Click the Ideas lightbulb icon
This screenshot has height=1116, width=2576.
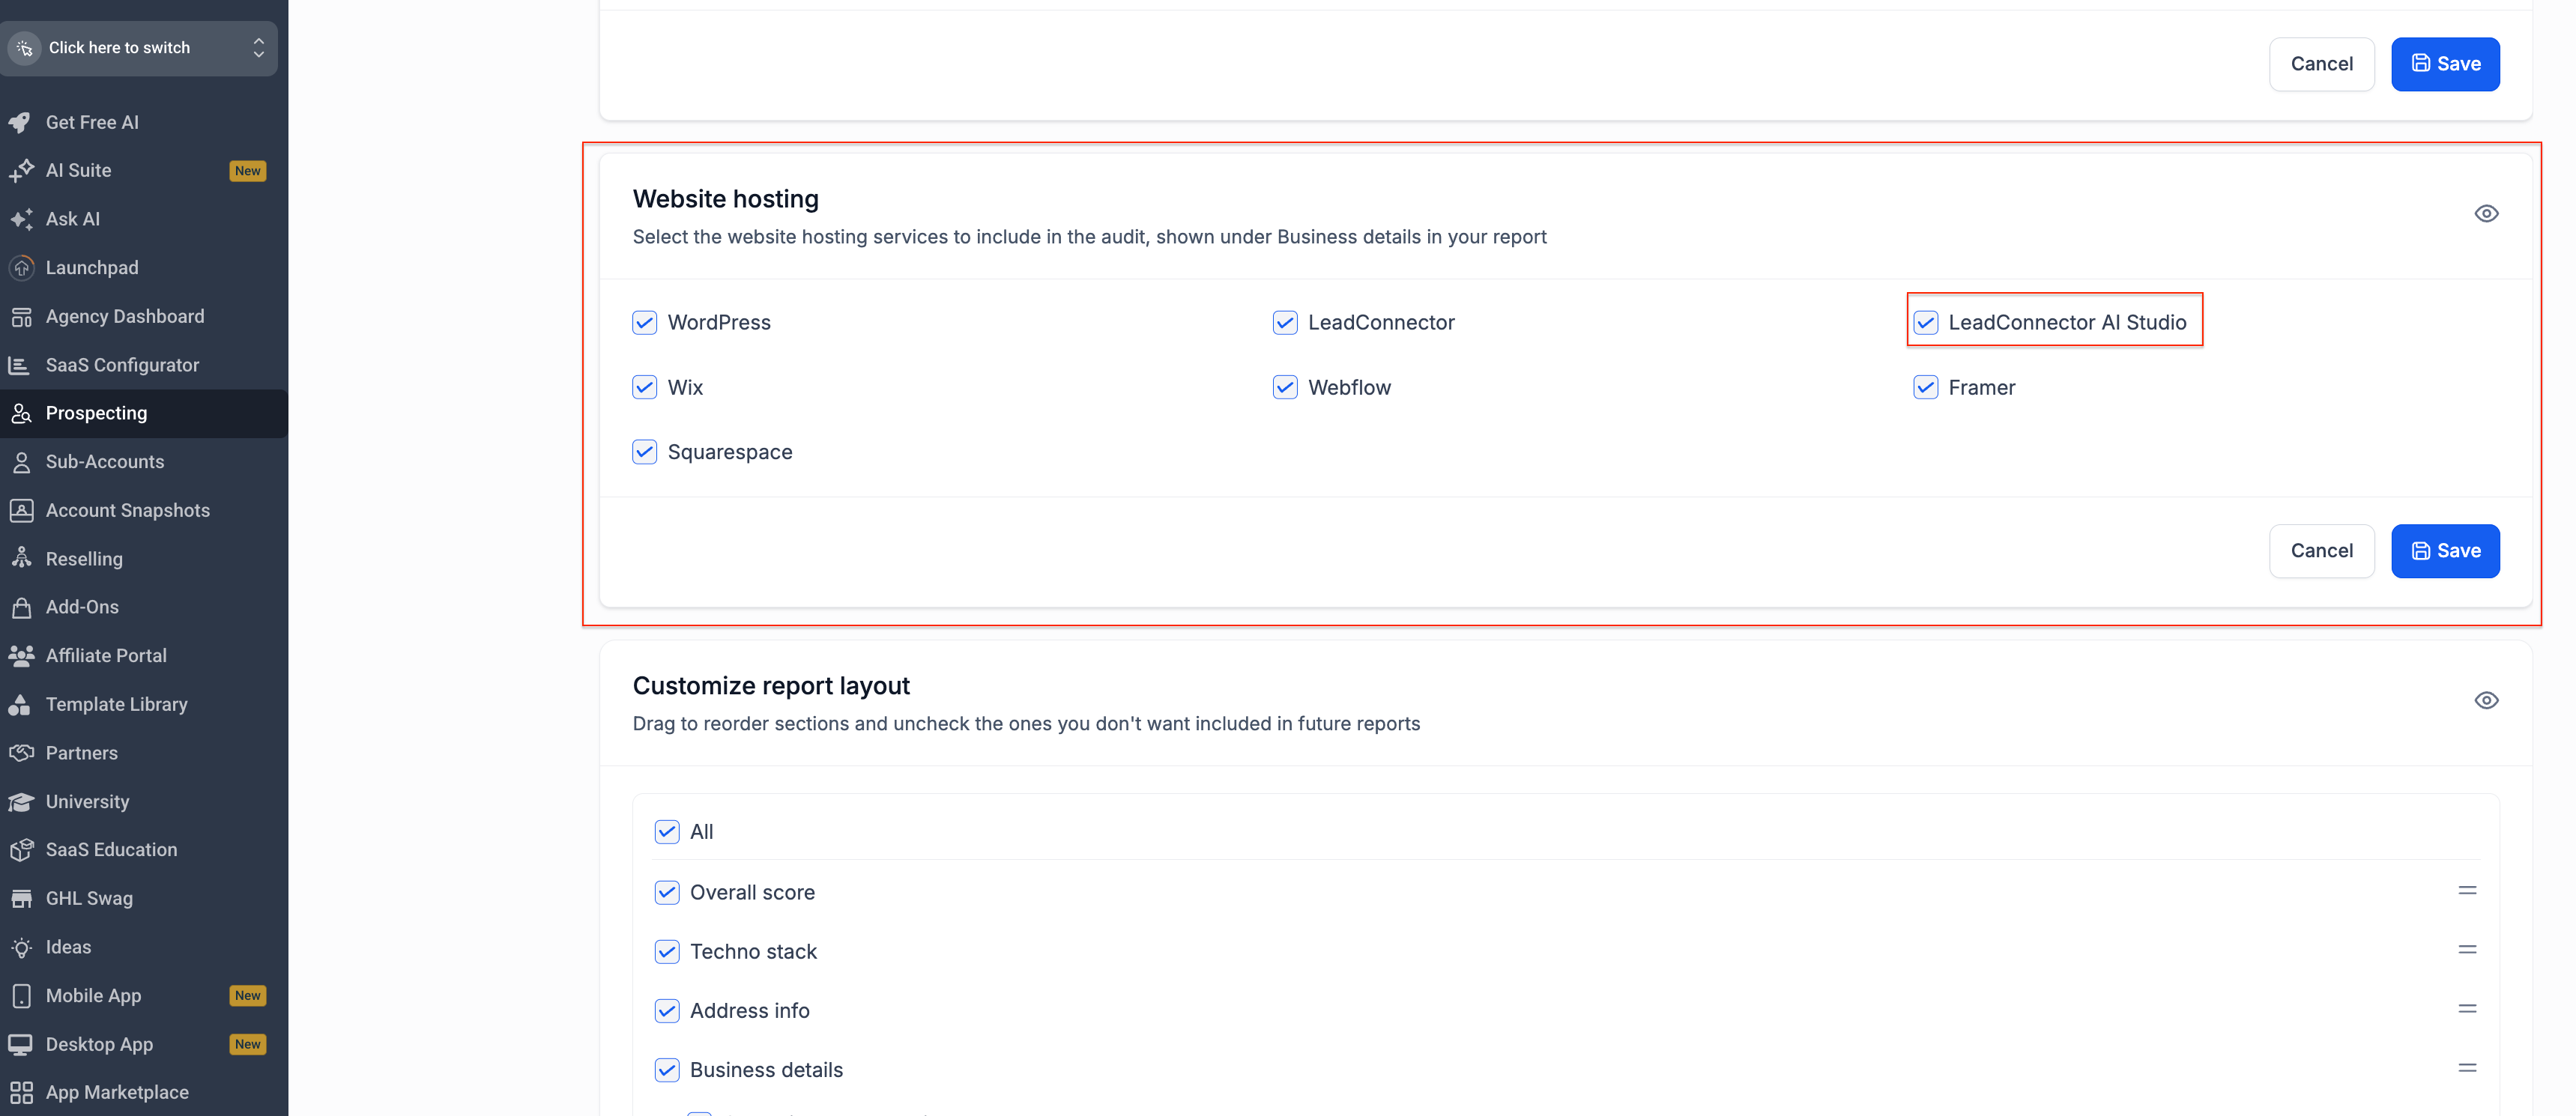pyautogui.click(x=20, y=947)
